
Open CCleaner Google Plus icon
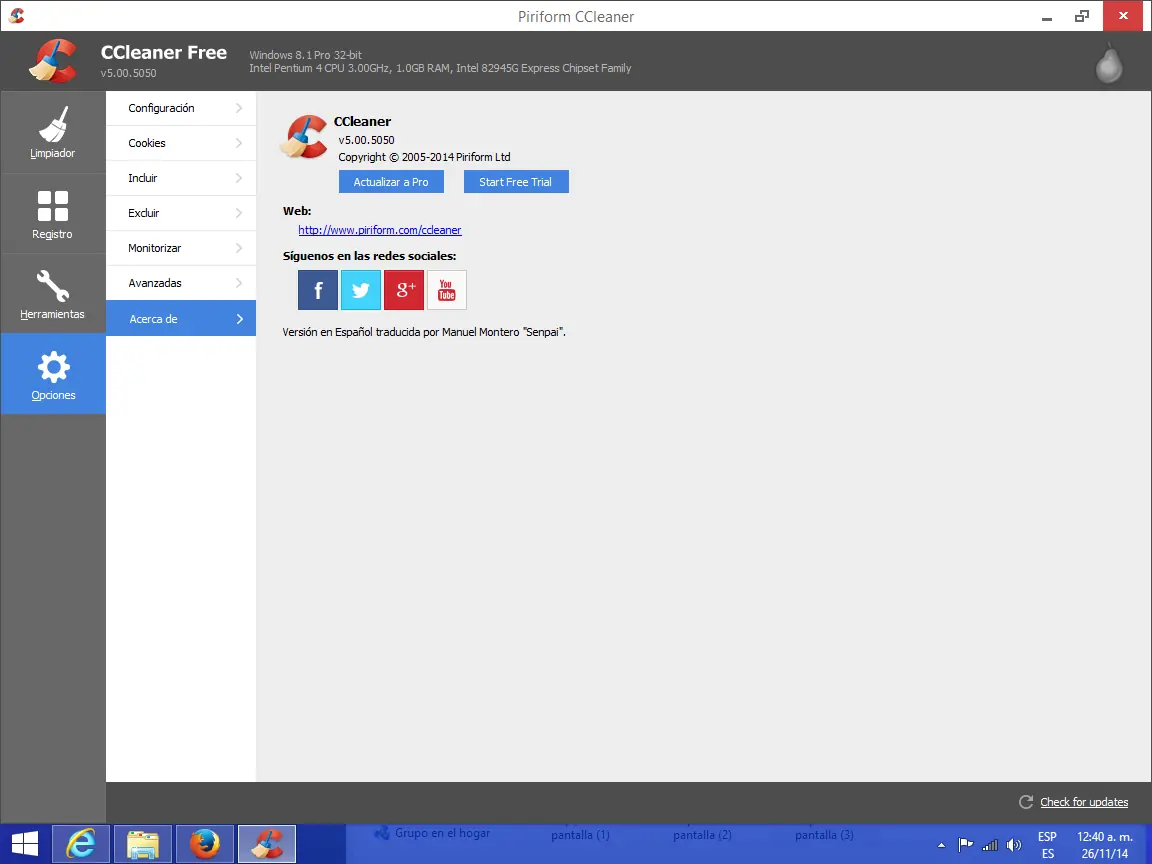403,289
